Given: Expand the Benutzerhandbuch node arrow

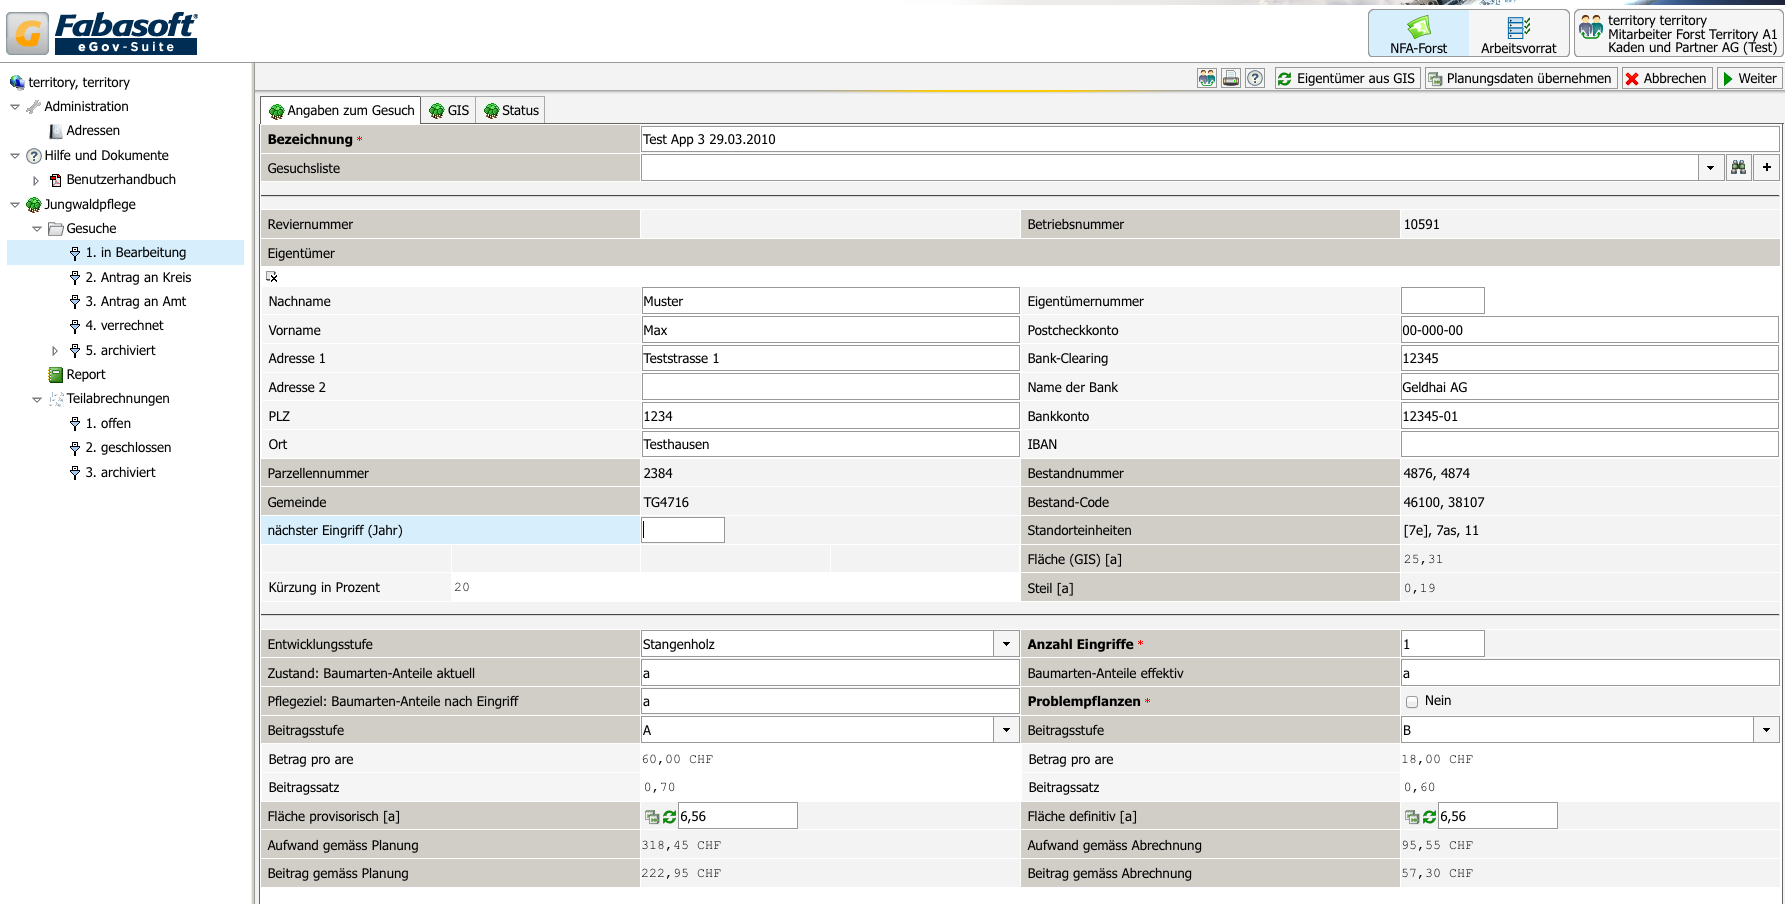Looking at the screenshot, I should pyautogui.click(x=36, y=181).
